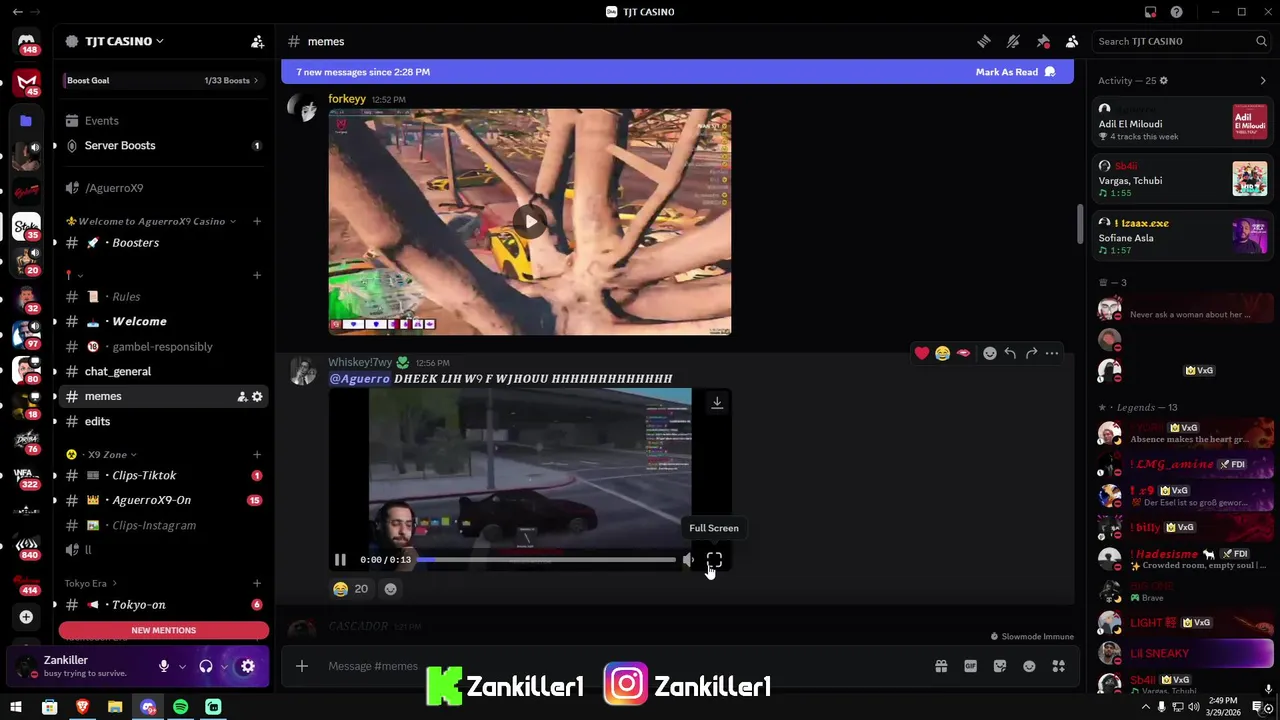Click the NEW MENTIONS button

pos(163,630)
